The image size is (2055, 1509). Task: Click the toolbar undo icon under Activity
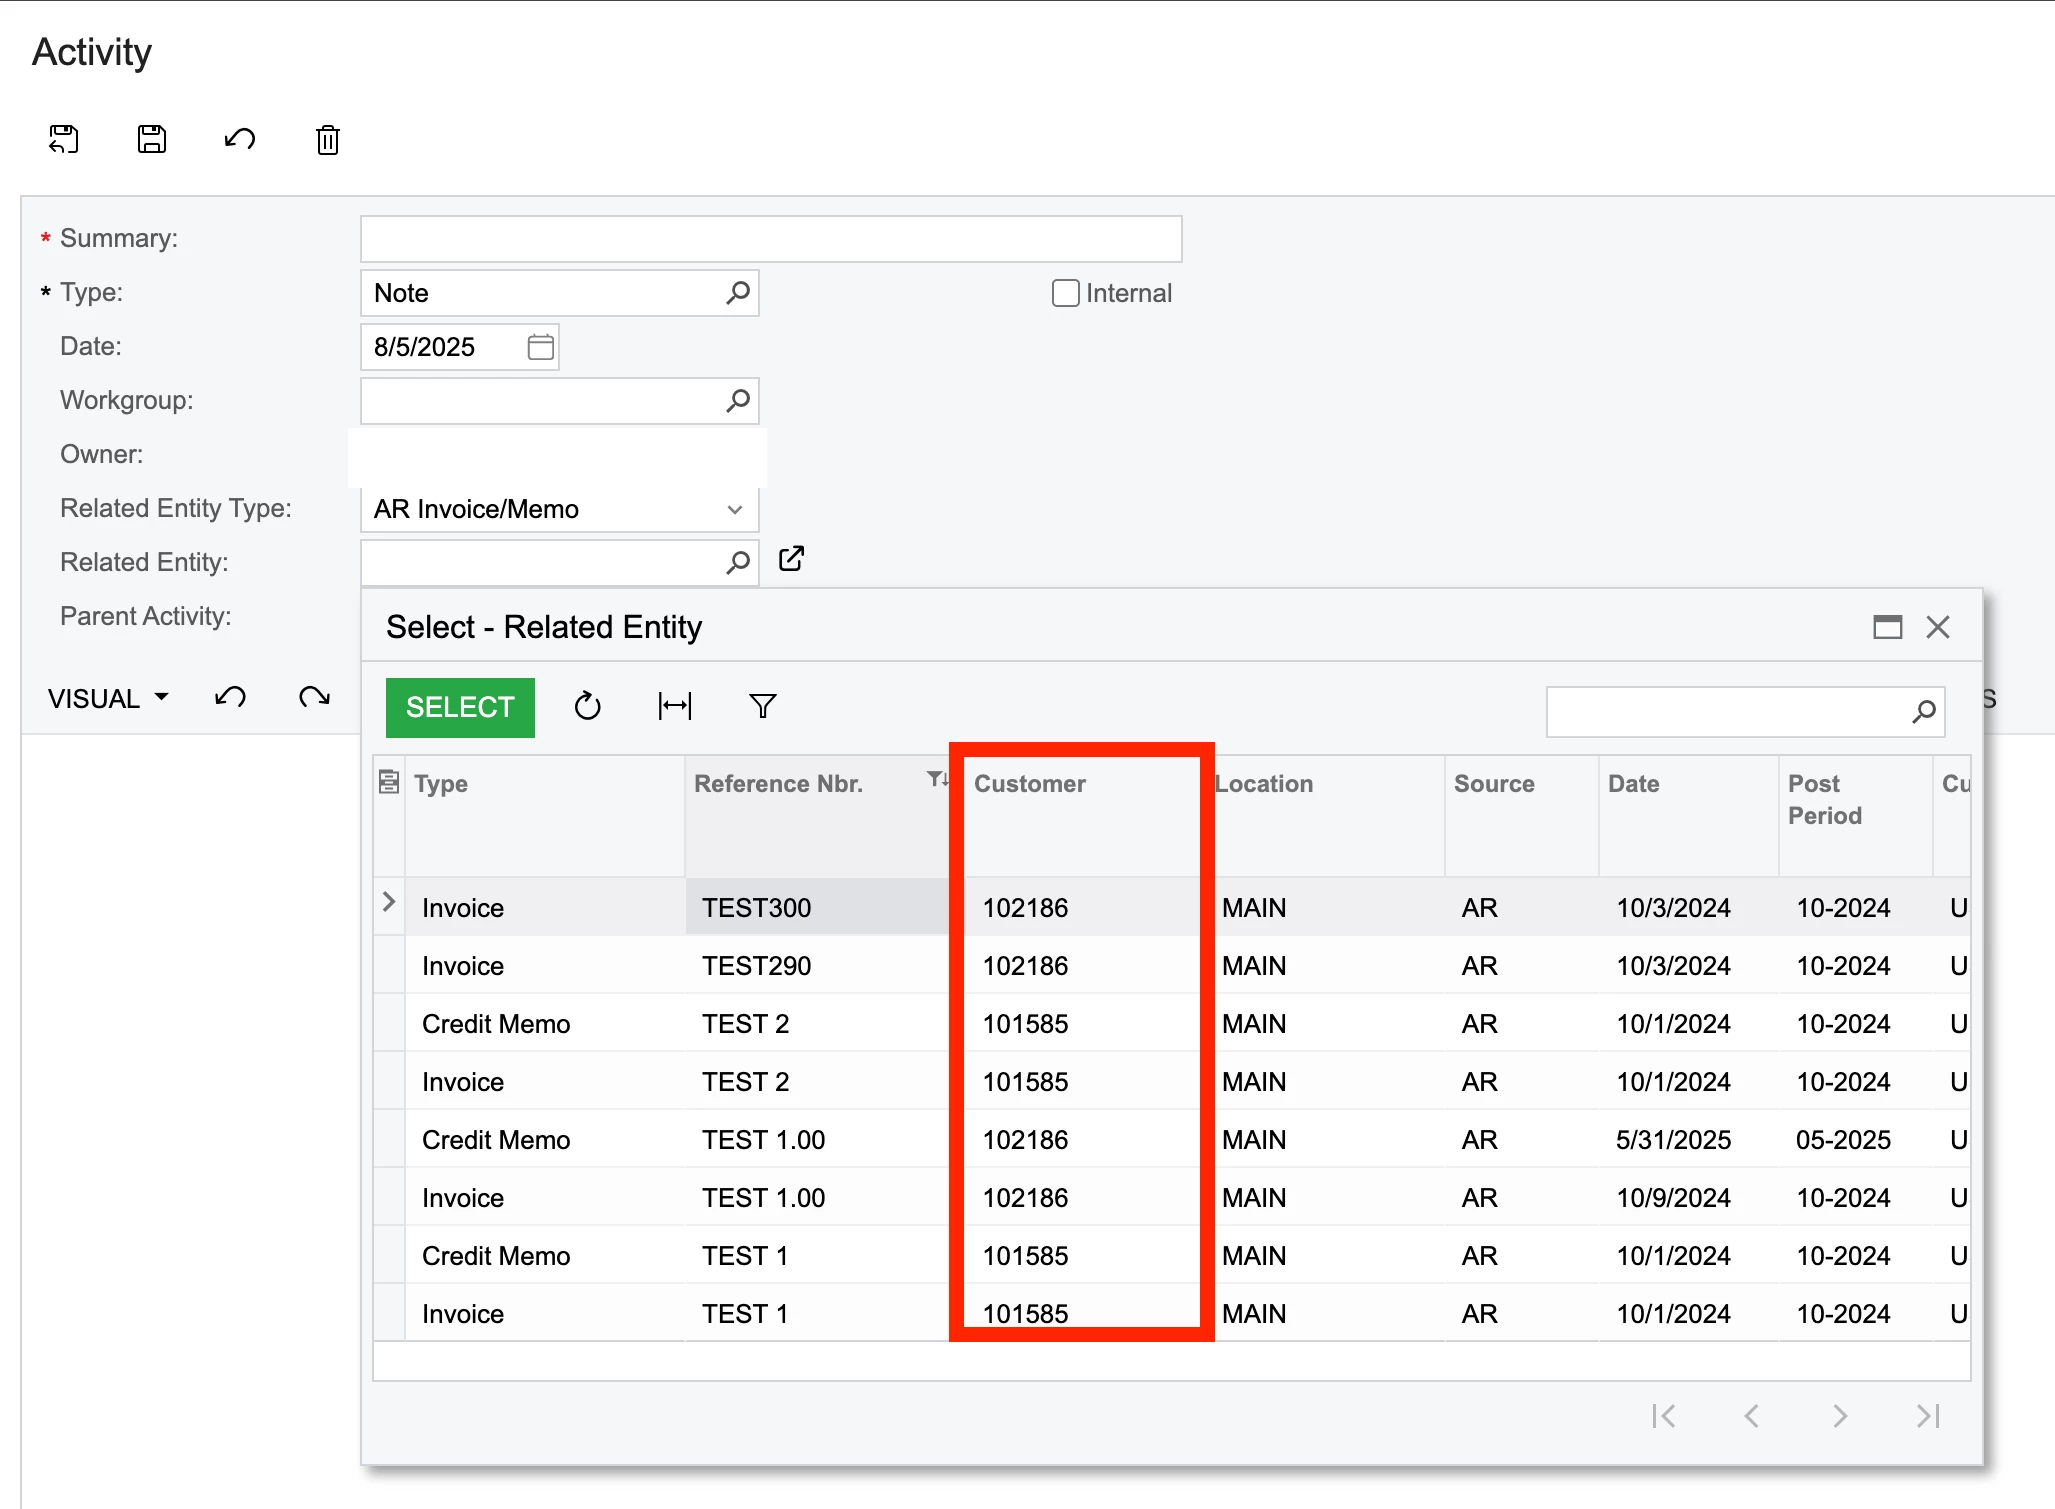pyautogui.click(x=240, y=139)
